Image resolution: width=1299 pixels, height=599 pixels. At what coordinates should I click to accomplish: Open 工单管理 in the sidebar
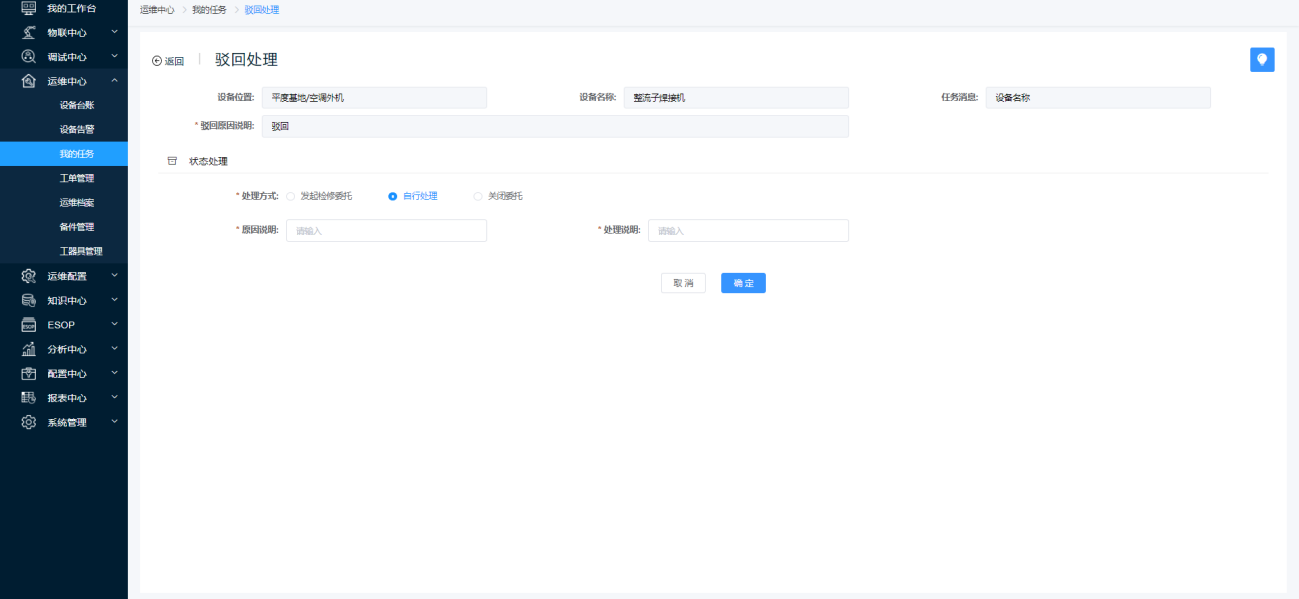tap(77, 178)
